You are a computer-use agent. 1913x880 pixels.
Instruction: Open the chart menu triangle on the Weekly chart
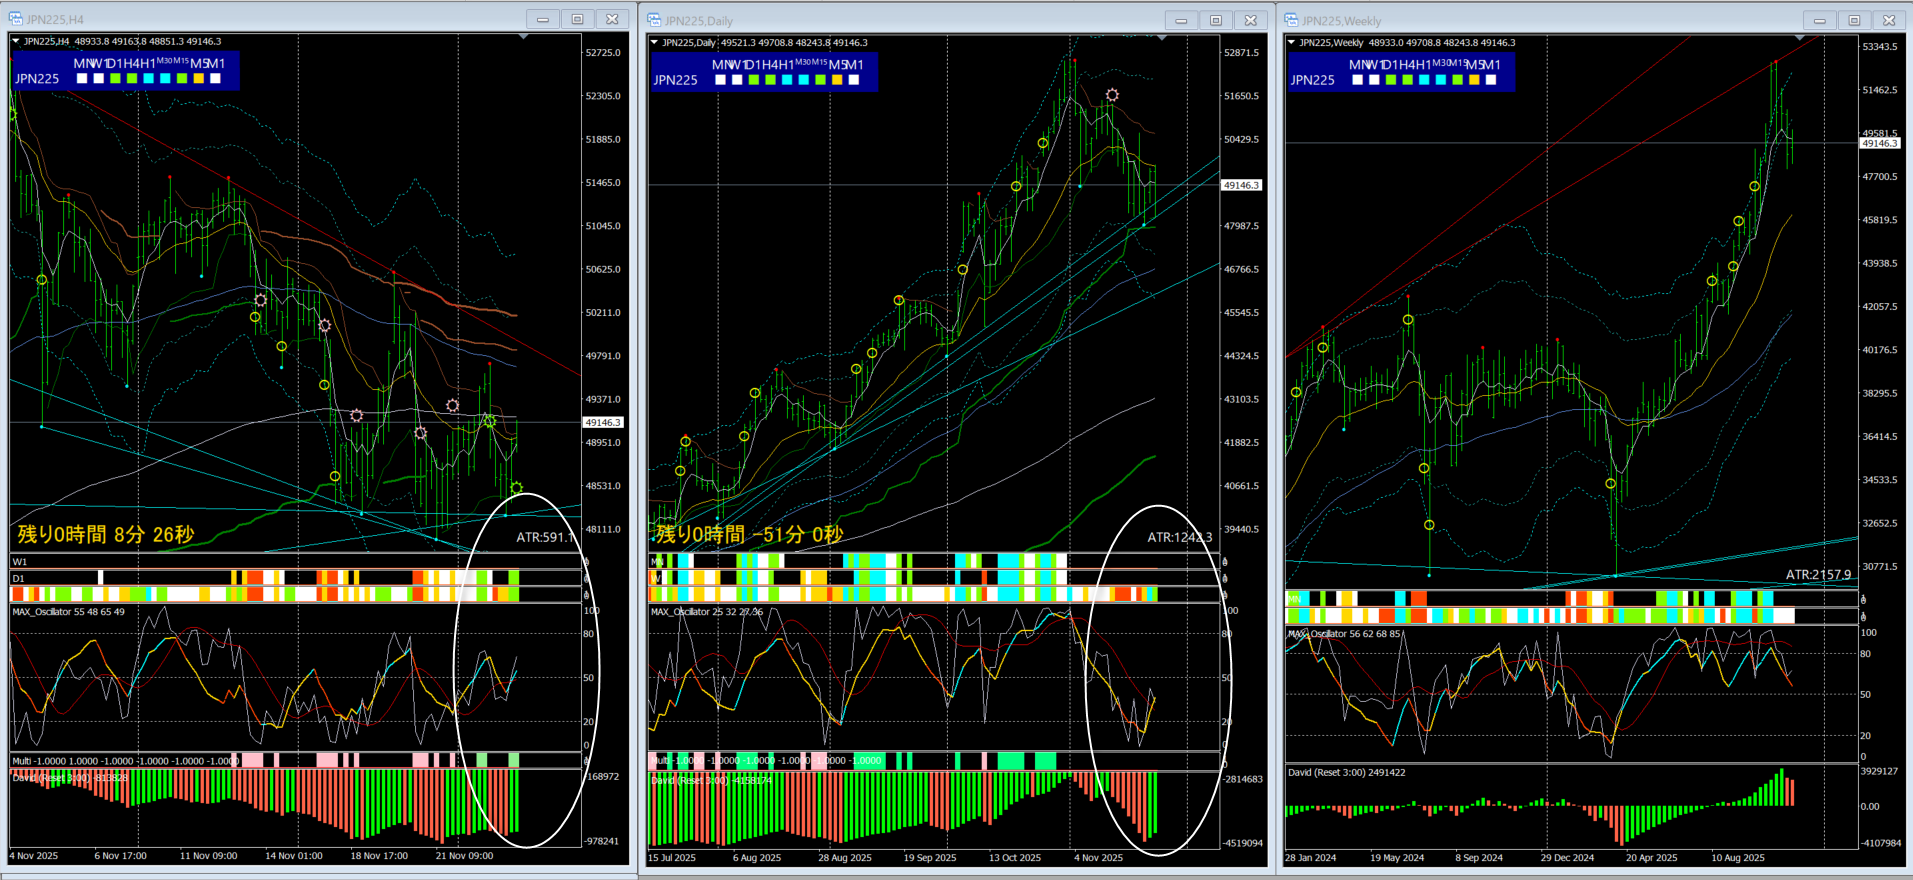[1291, 42]
